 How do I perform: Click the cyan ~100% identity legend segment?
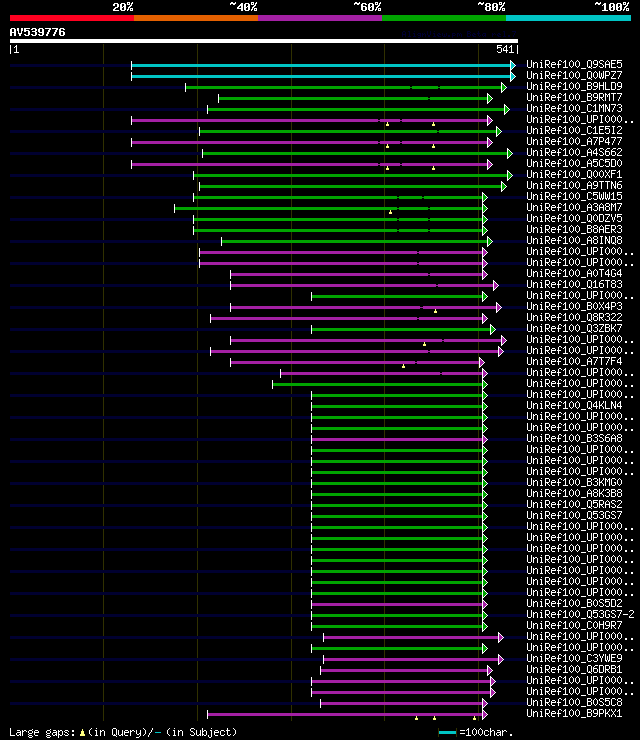[568, 18]
